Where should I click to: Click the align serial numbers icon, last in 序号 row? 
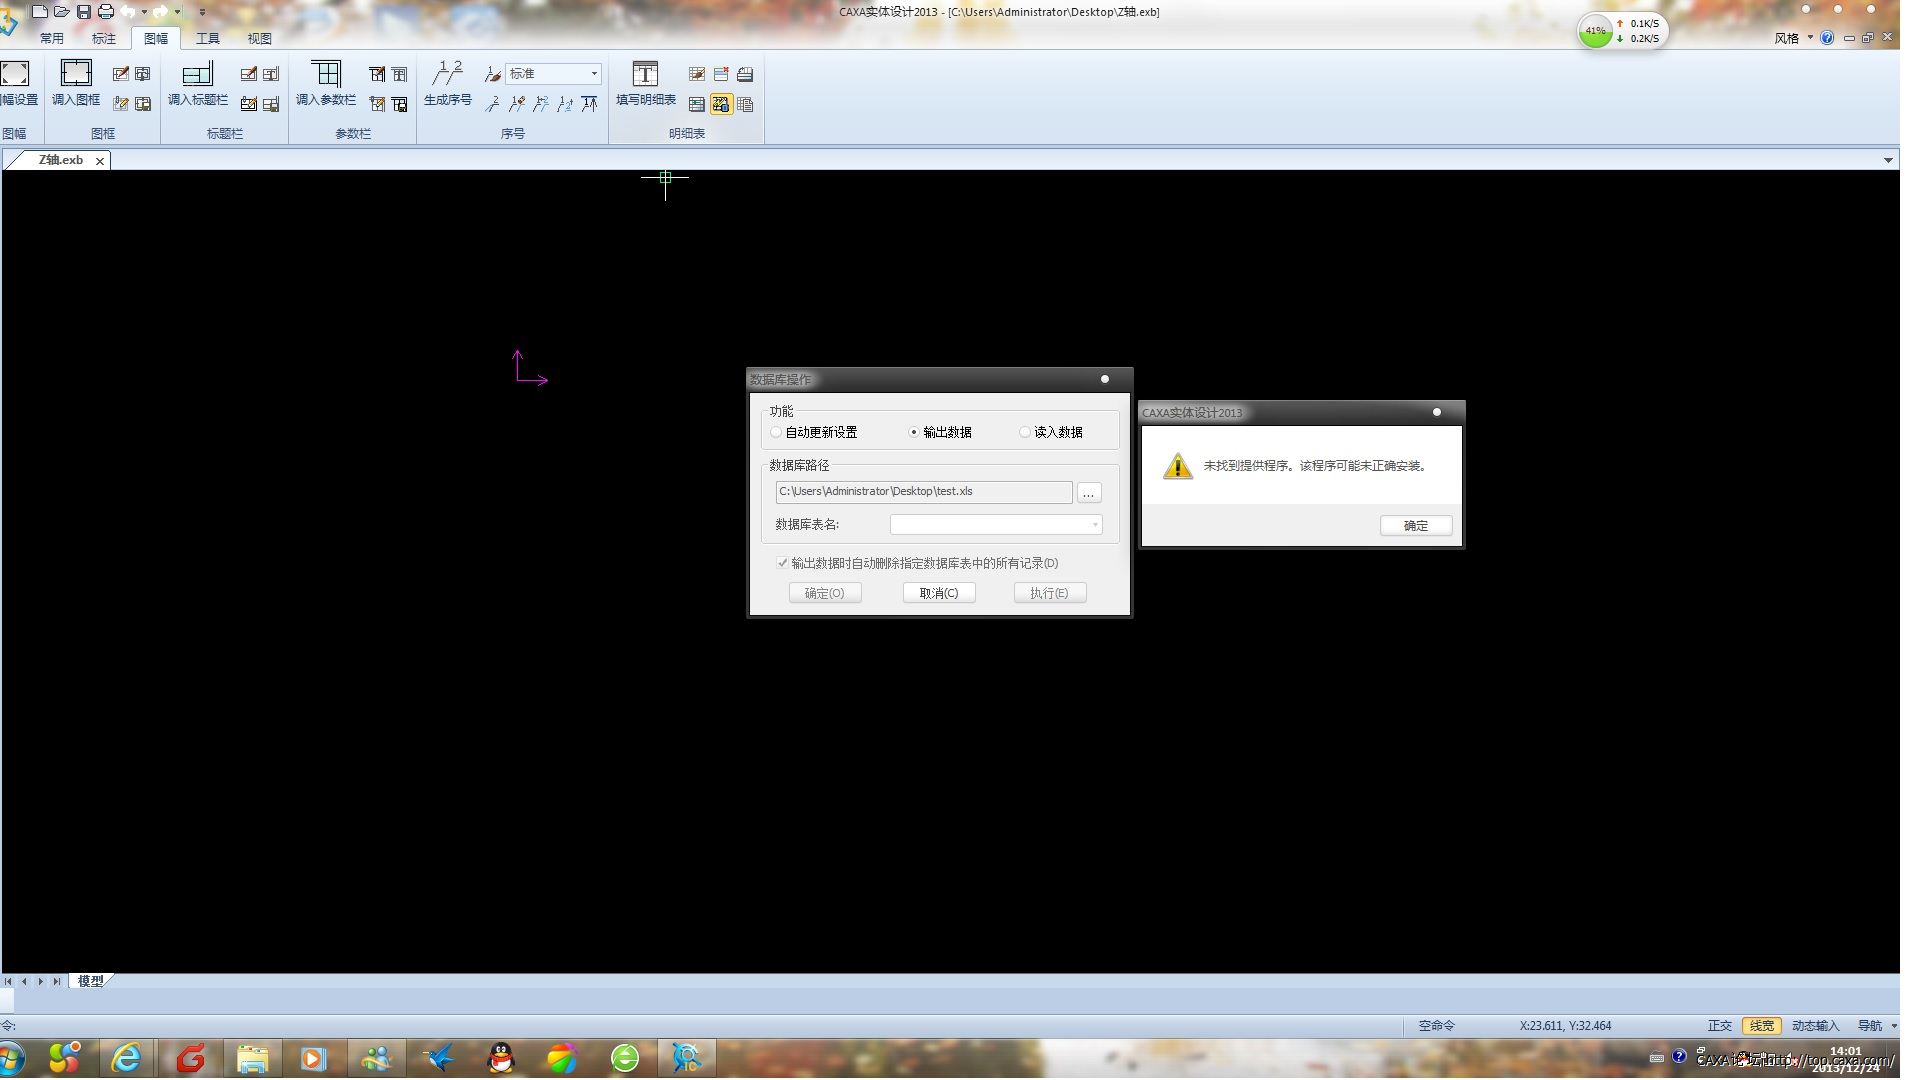tap(590, 104)
